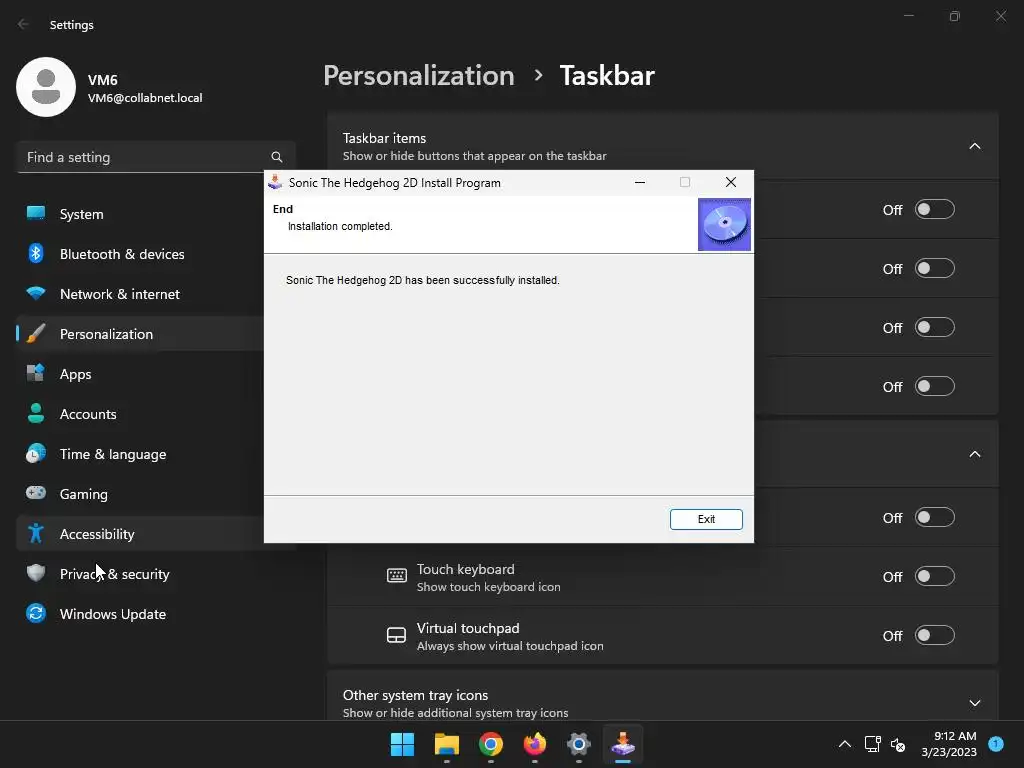
Task: Open the Apps icon in sidebar
Action: coord(36,374)
